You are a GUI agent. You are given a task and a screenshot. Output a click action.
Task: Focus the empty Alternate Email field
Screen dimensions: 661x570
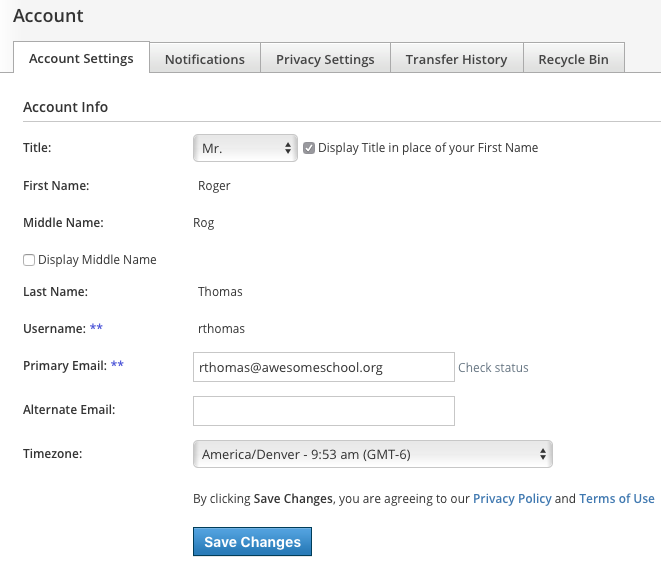(x=323, y=411)
